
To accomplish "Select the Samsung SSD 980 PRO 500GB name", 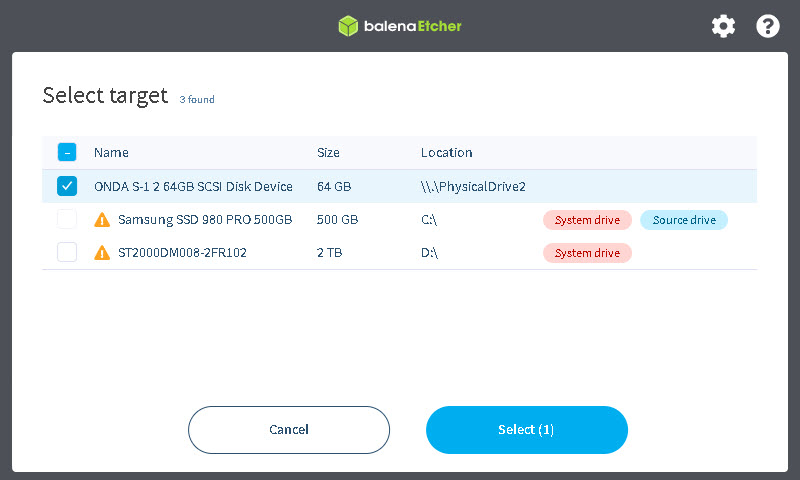I will coord(205,220).
